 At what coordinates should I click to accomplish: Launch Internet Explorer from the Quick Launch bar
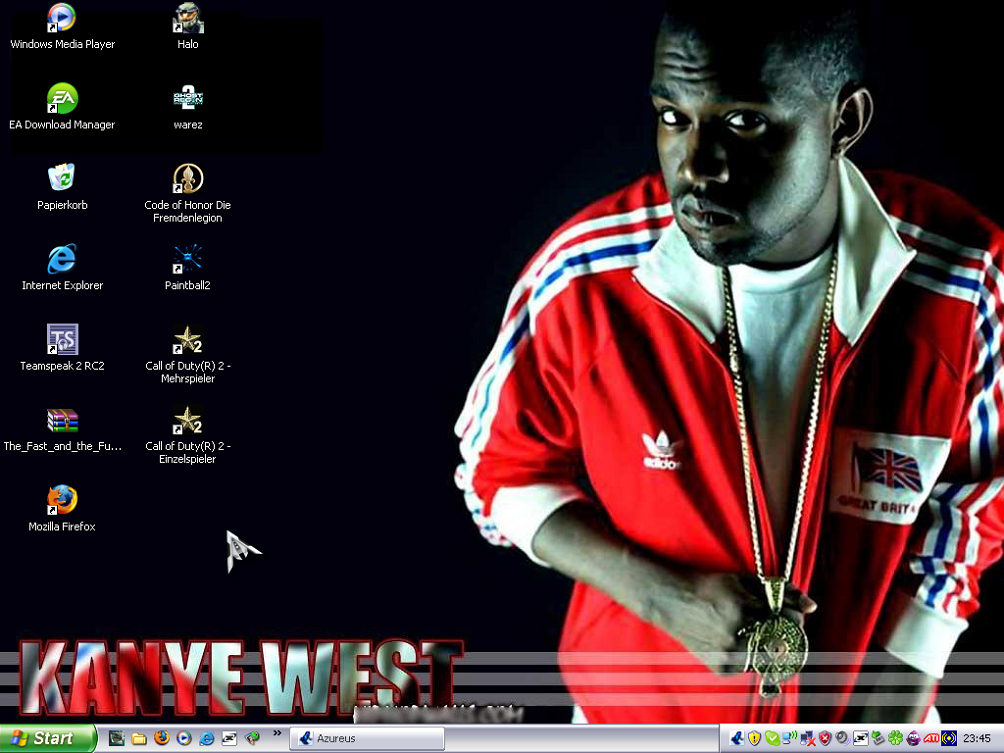coord(206,738)
